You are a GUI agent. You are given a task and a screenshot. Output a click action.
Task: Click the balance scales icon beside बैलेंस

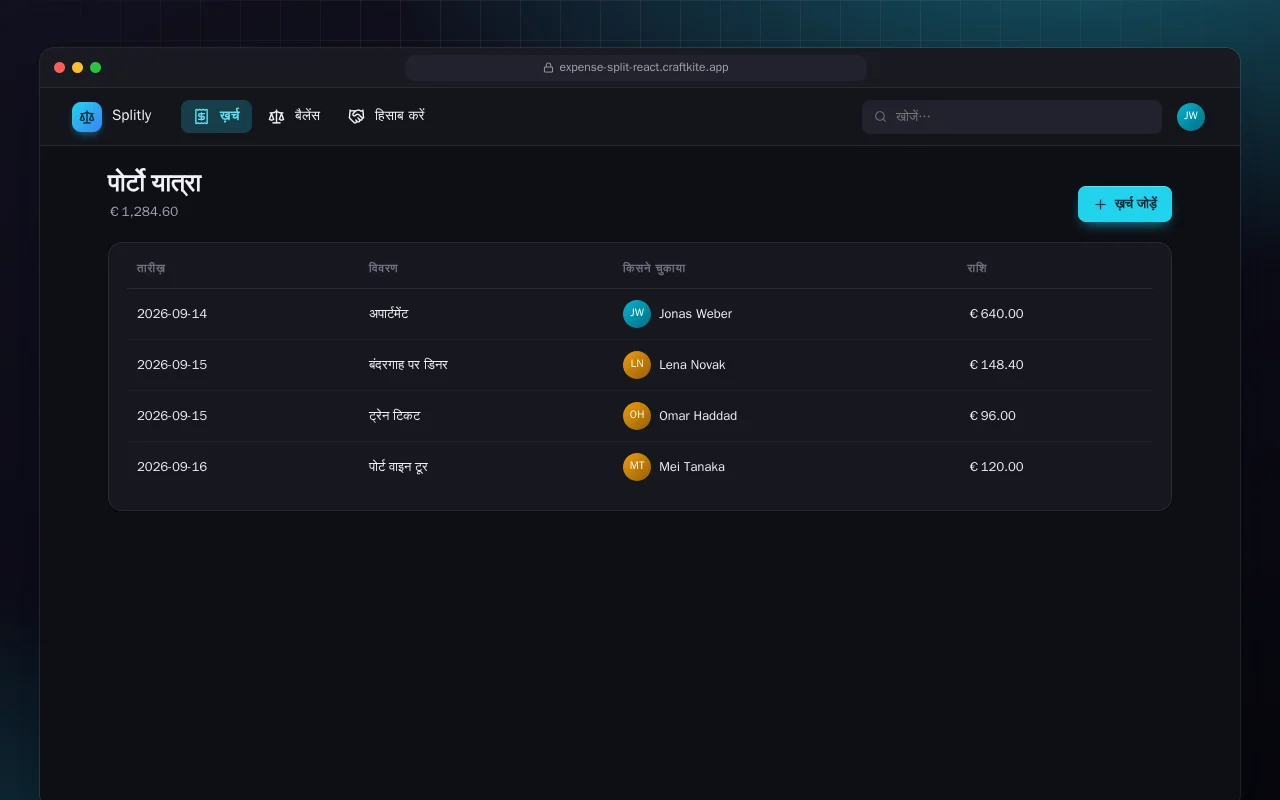point(277,117)
